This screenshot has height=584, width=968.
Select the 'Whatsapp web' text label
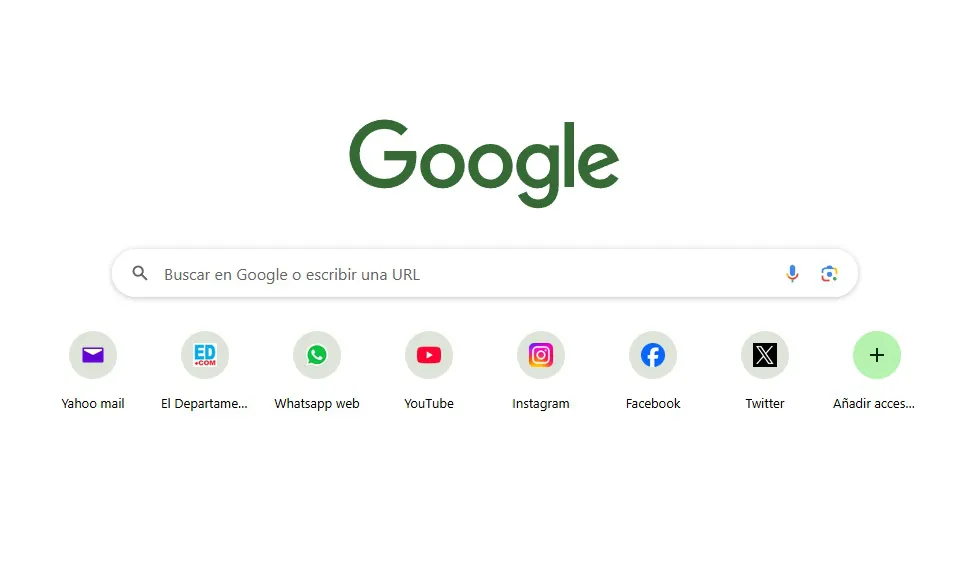click(x=317, y=404)
